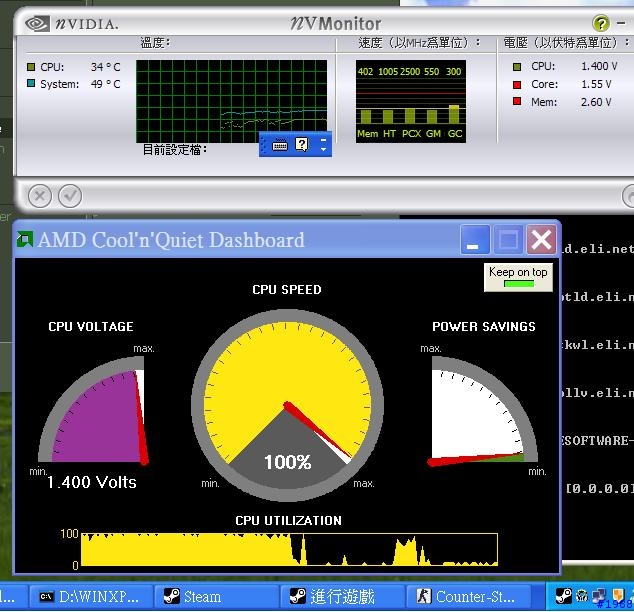Click the 100% CPU speed readout
Viewport: 634px width, 612px height.
point(287,462)
